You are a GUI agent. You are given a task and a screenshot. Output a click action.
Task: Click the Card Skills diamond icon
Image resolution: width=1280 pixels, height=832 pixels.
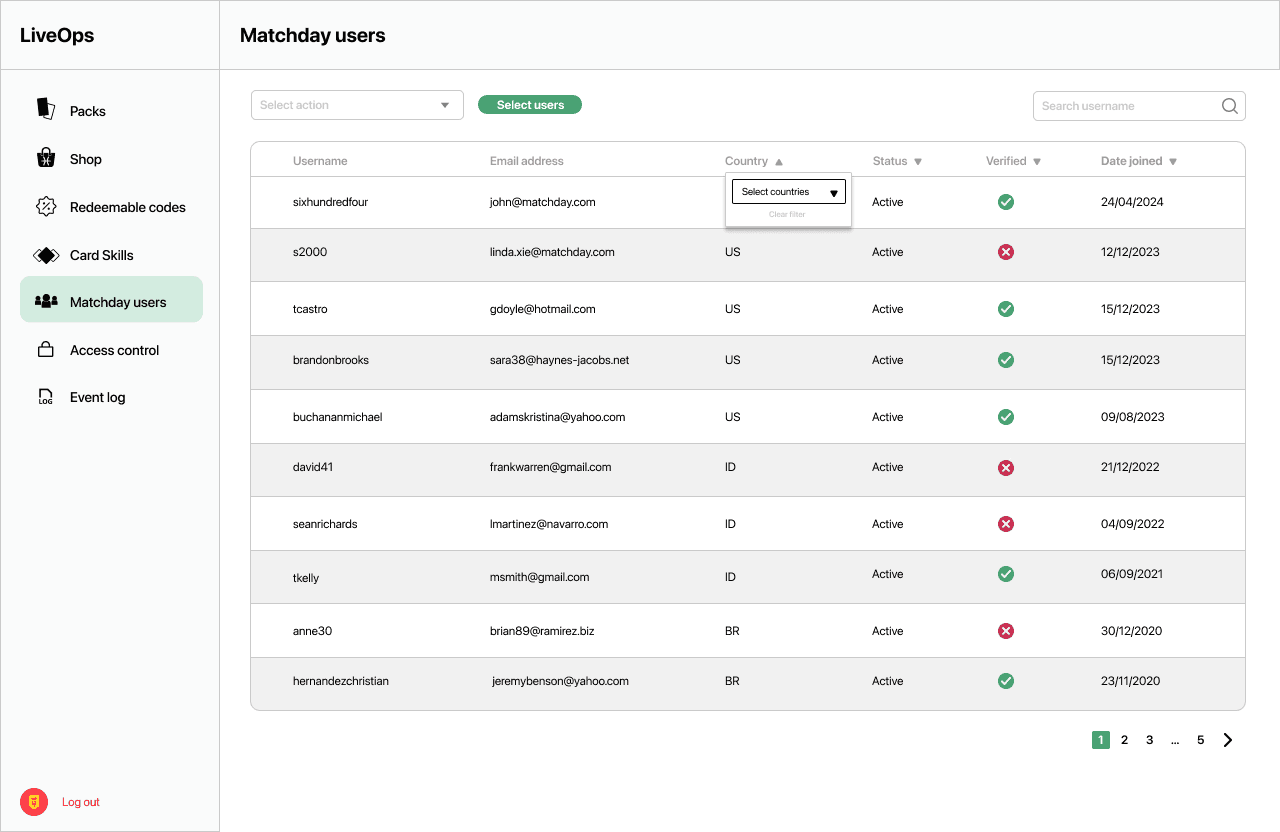click(46, 255)
